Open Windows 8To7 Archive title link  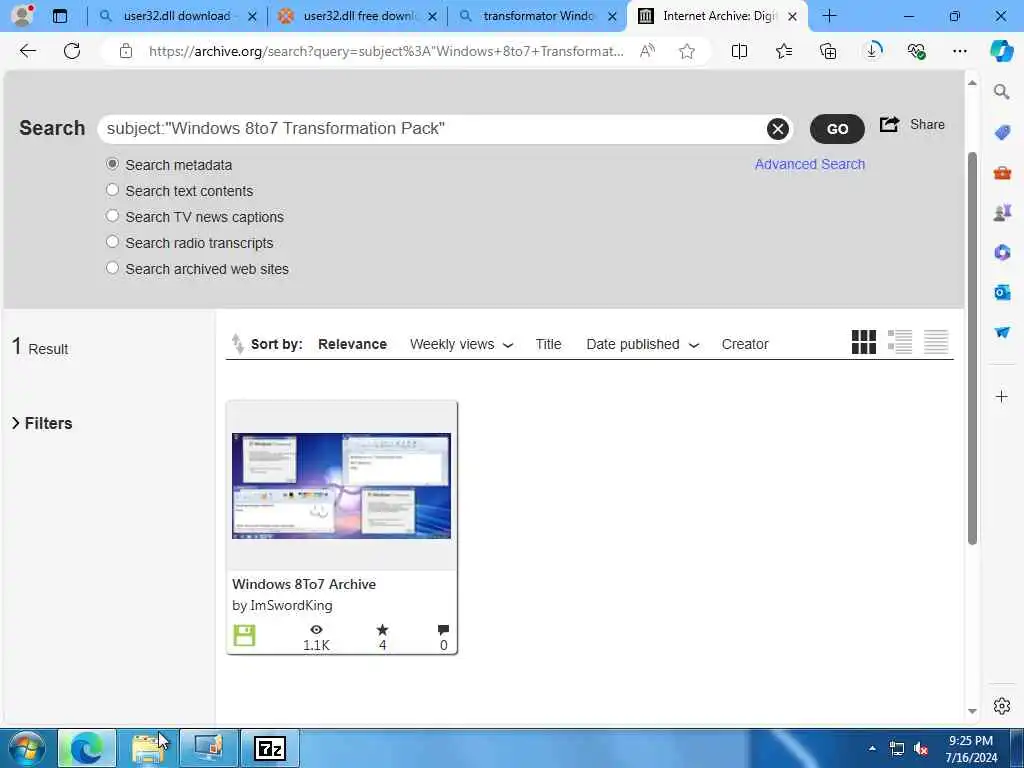[x=304, y=584]
